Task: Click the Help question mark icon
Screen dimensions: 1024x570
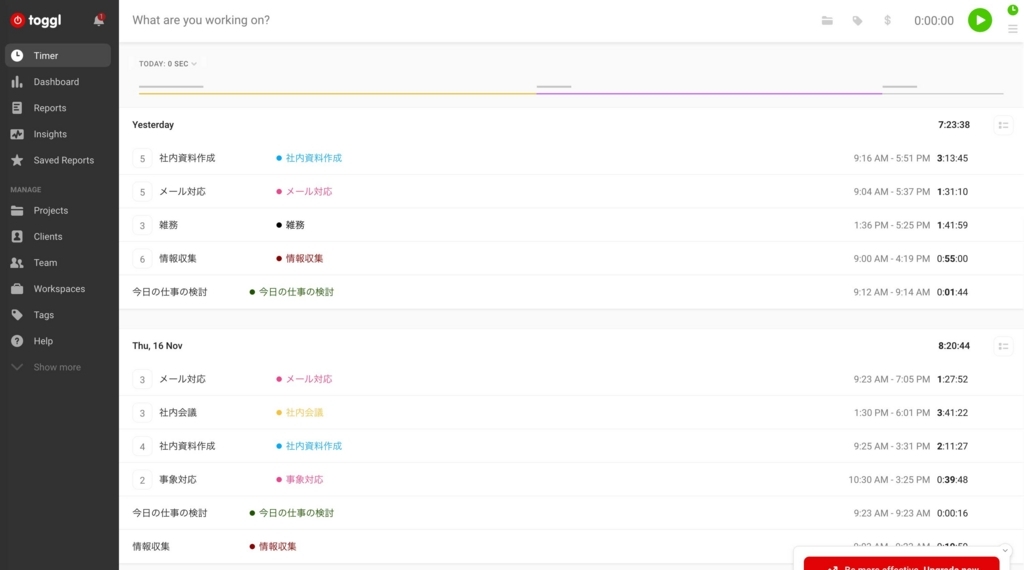Action: pos(17,341)
